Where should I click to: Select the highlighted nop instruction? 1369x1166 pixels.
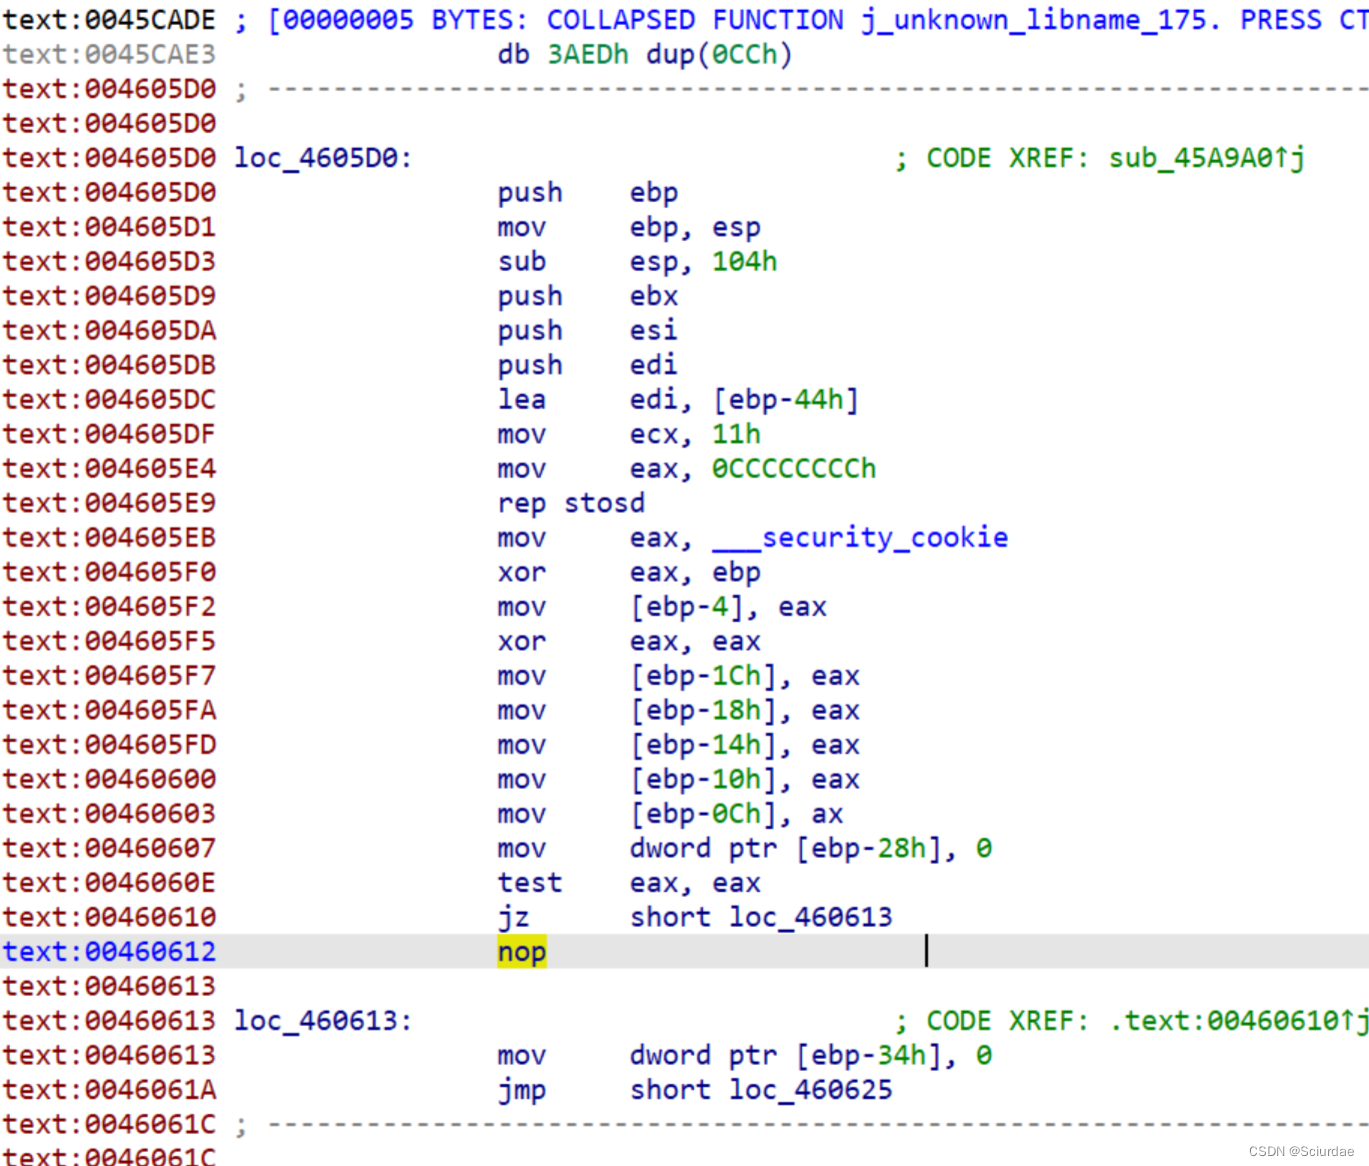[x=521, y=951]
